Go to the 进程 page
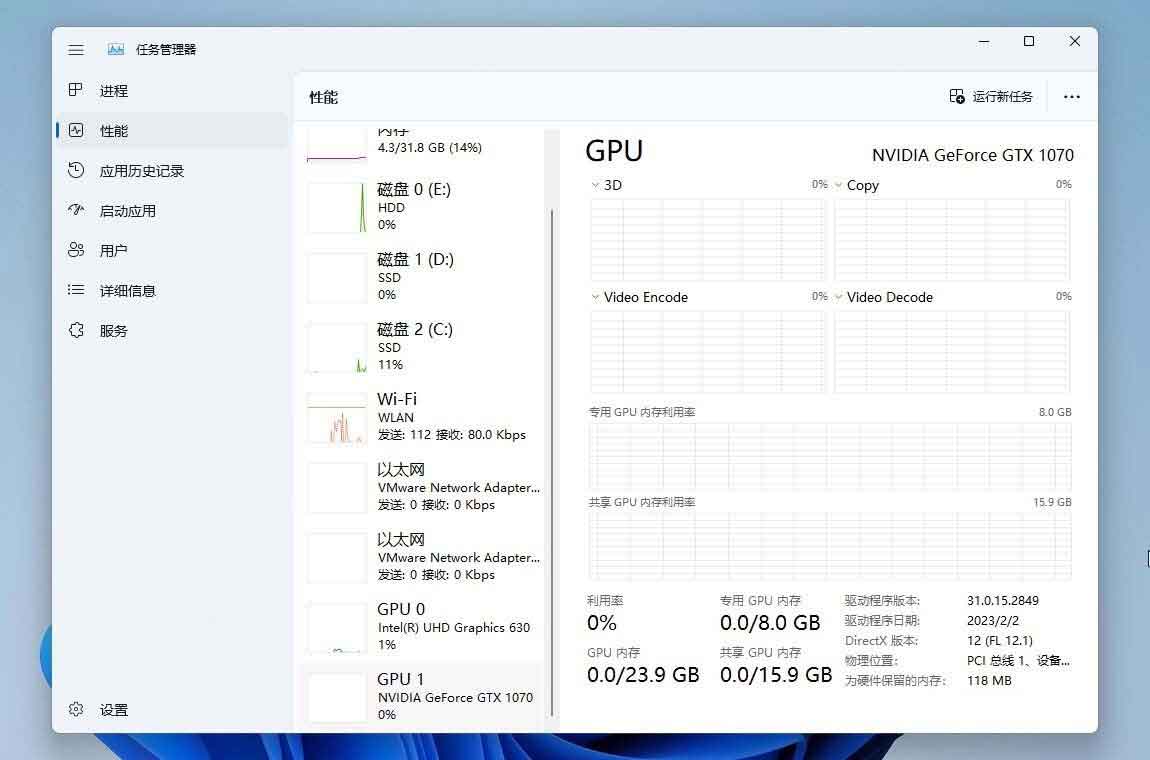The height and width of the screenshot is (760, 1150). coord(172,91)
